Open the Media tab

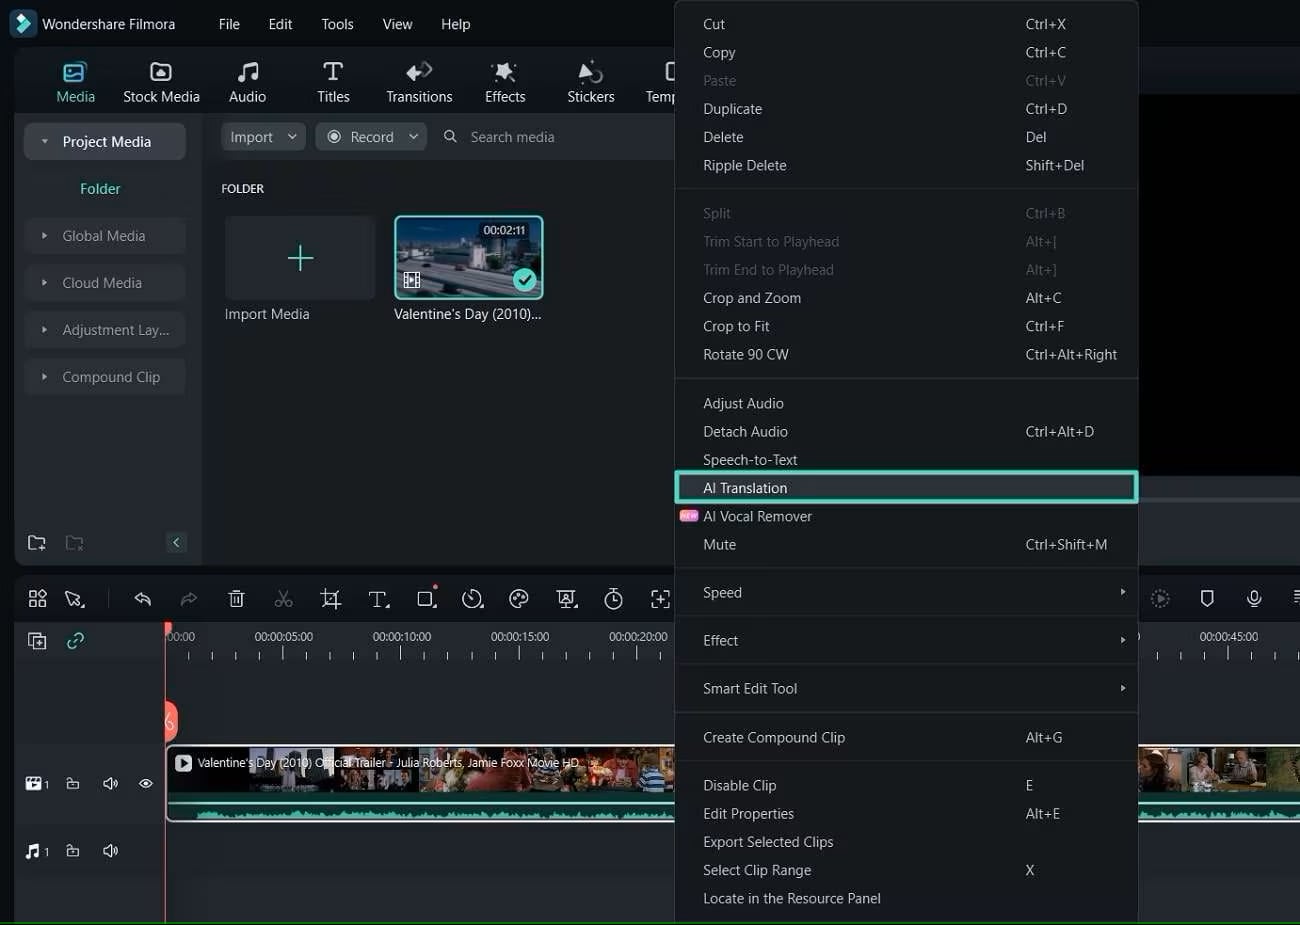click(x=75, y=82)
